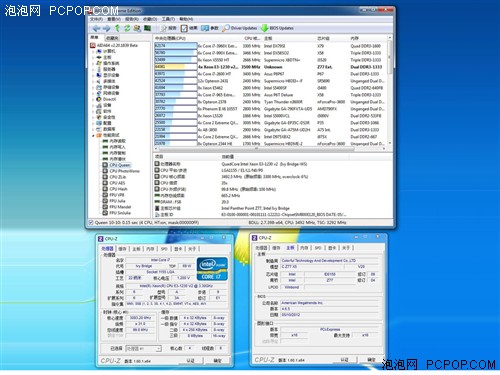Expand the 操作系统 operating system node

click(93, 63)
